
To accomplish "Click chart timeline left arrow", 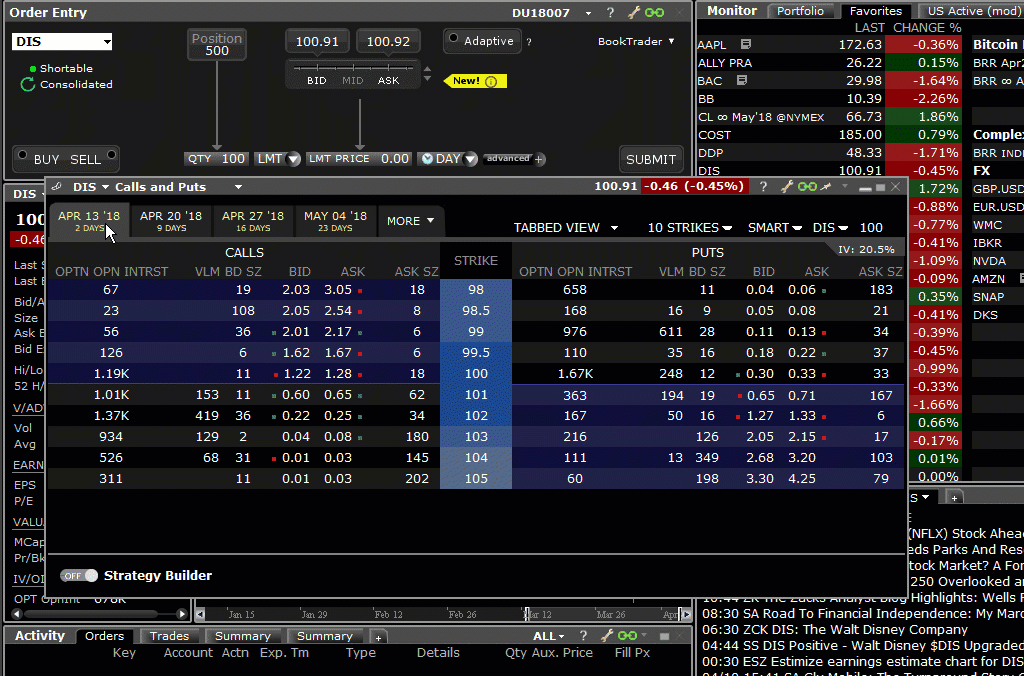I will click(201, 614).
